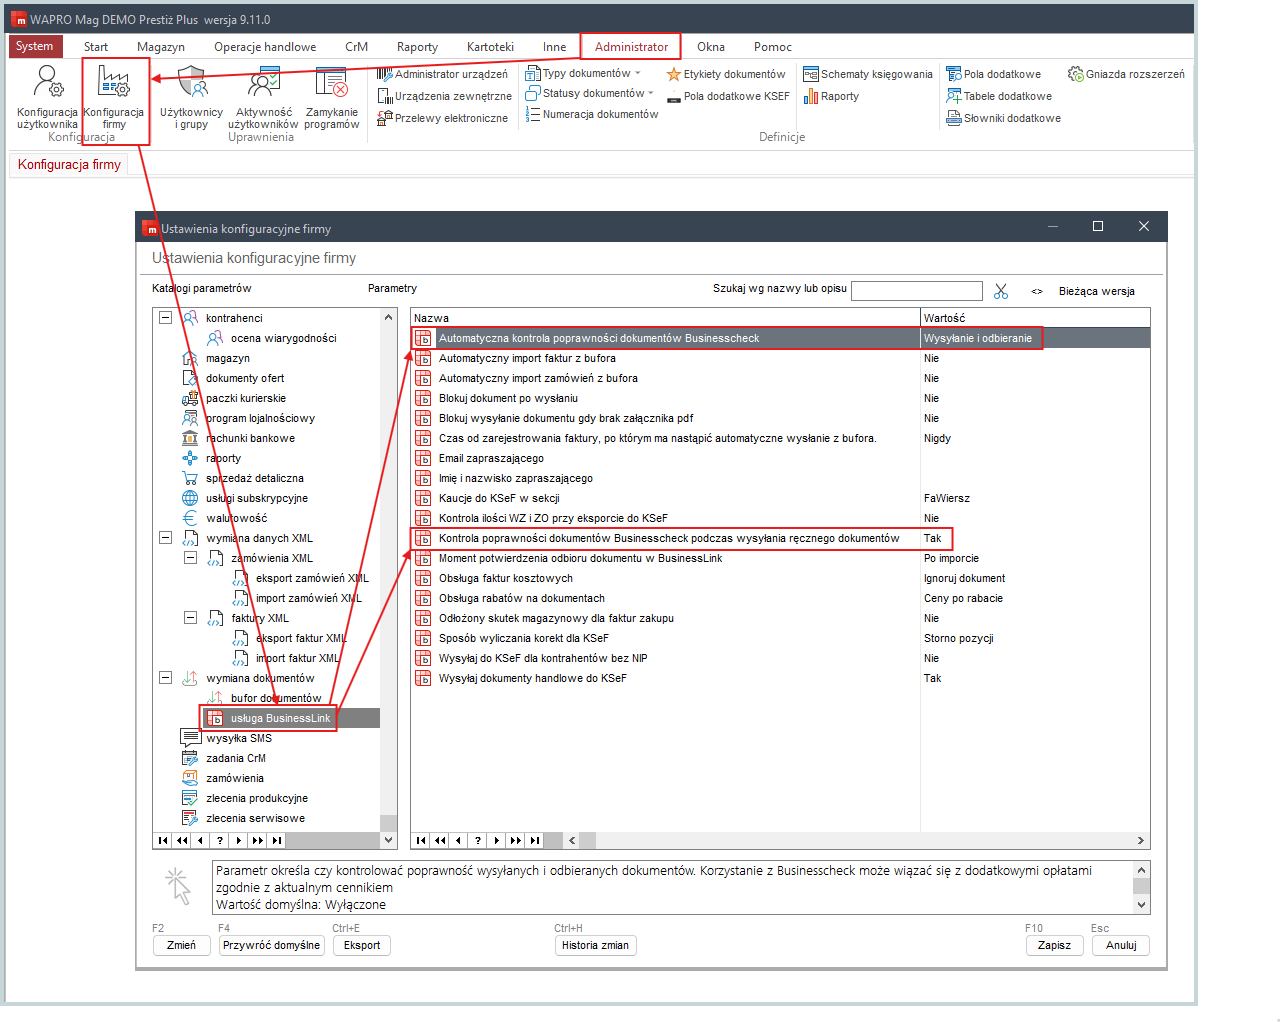This screenshot has width=1281, height=1022.
Task: Select Automatyczny import faktur z bufora row
Action: point(780,358)
